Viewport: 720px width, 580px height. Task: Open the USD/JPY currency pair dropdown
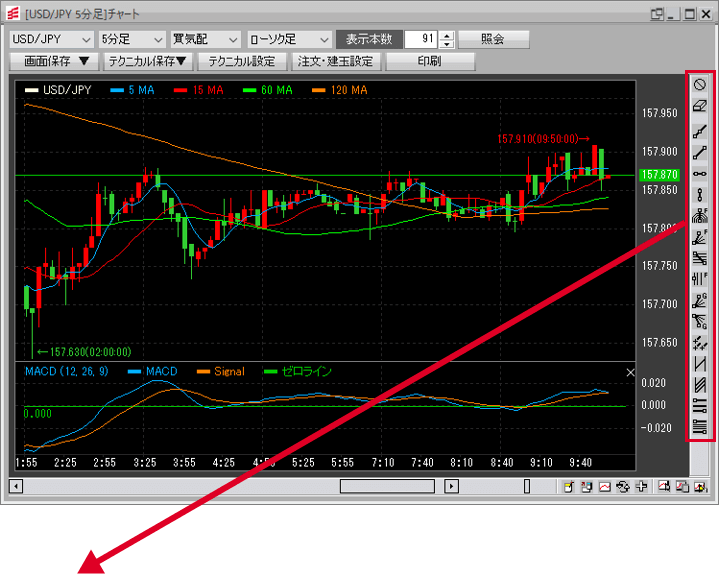click(x=51, y=39)
